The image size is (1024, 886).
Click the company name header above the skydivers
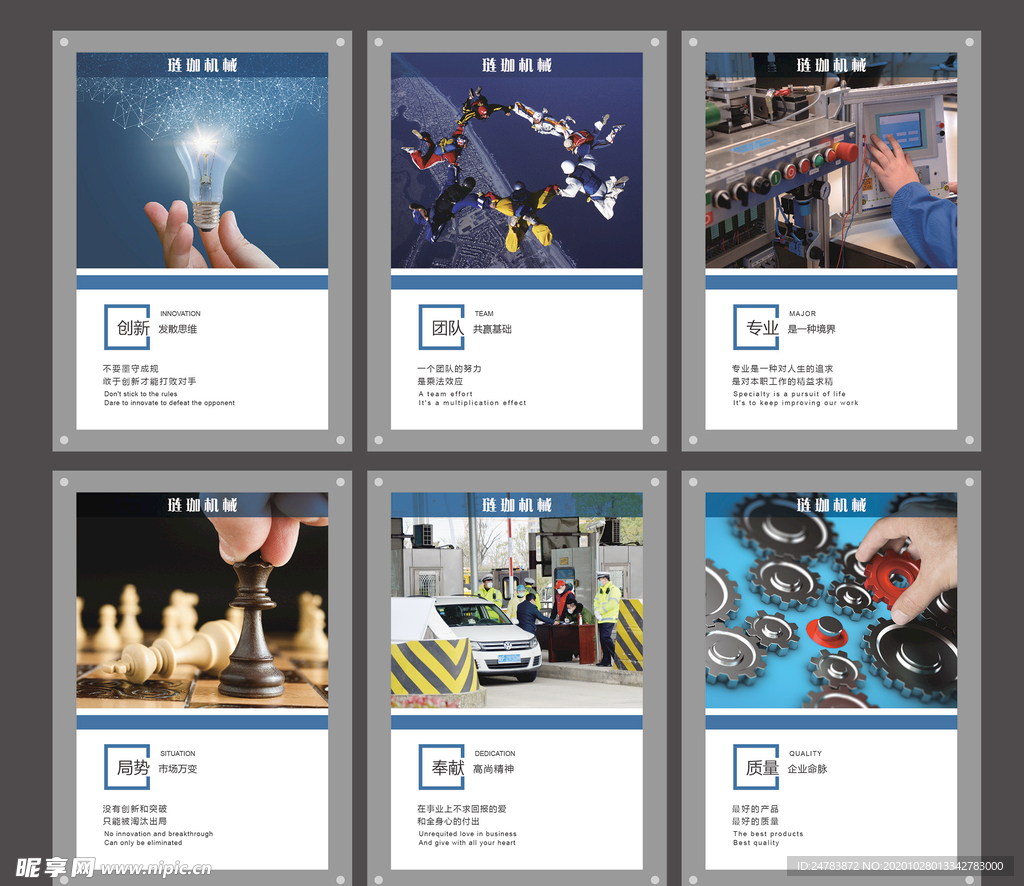517,65
